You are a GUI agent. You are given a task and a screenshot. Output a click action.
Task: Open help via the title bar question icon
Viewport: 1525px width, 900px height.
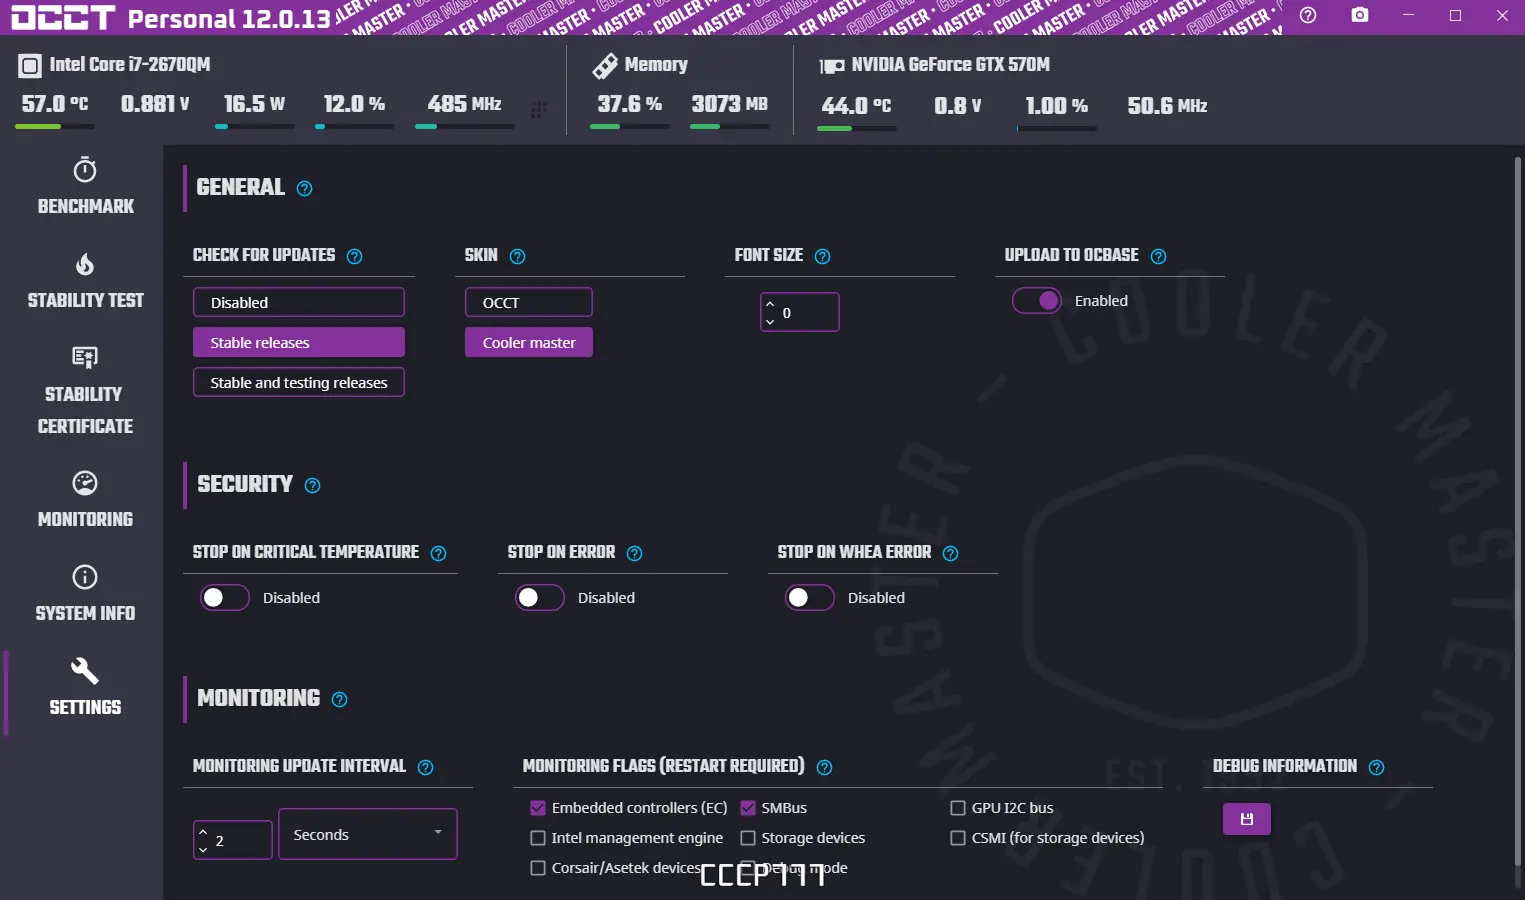[1308, 15]
